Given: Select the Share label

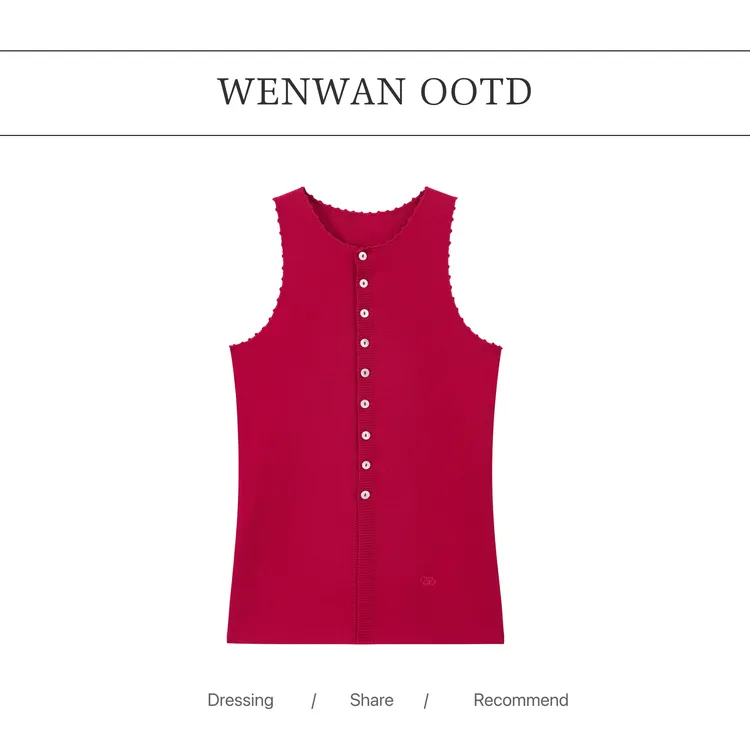Looking at the screenshot, I should point(372,700).
